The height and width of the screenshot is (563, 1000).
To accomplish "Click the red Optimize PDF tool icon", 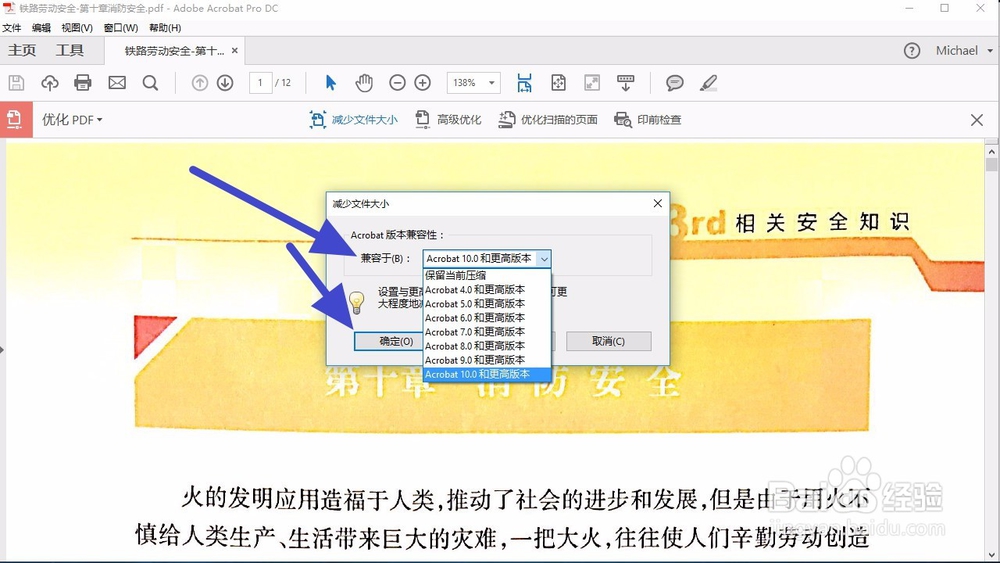I will 16,119.
